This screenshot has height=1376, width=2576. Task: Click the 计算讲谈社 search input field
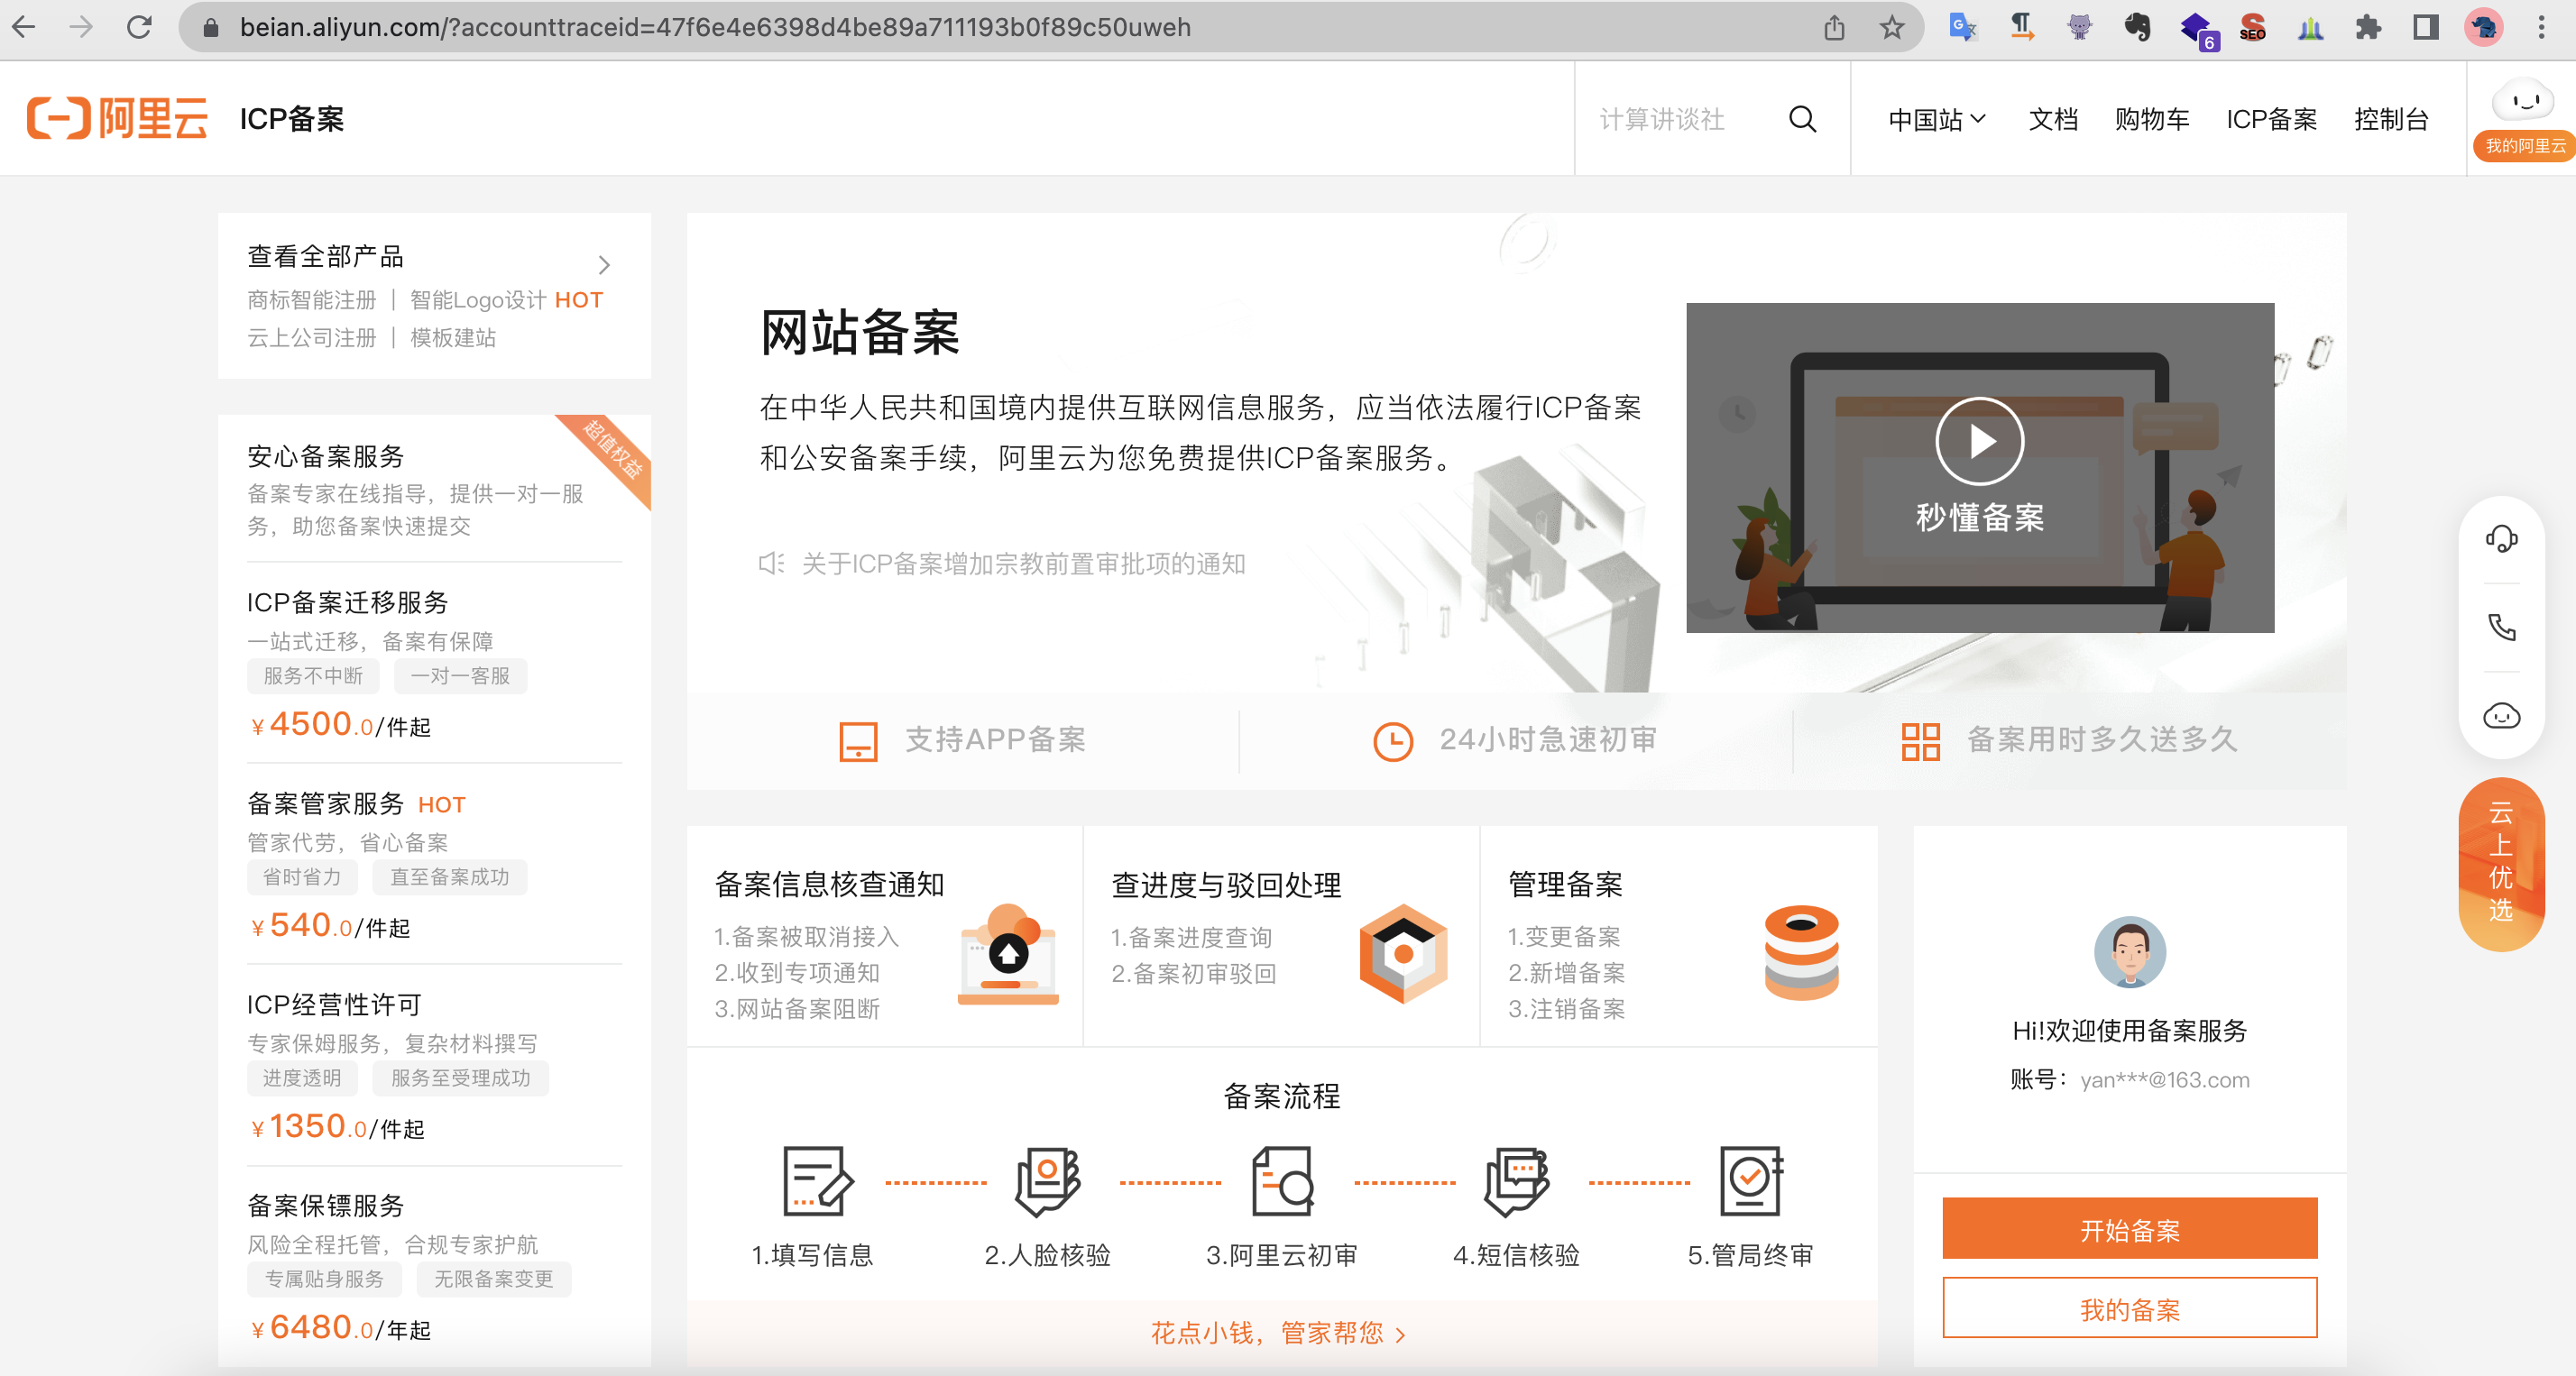coord(1680,119)
